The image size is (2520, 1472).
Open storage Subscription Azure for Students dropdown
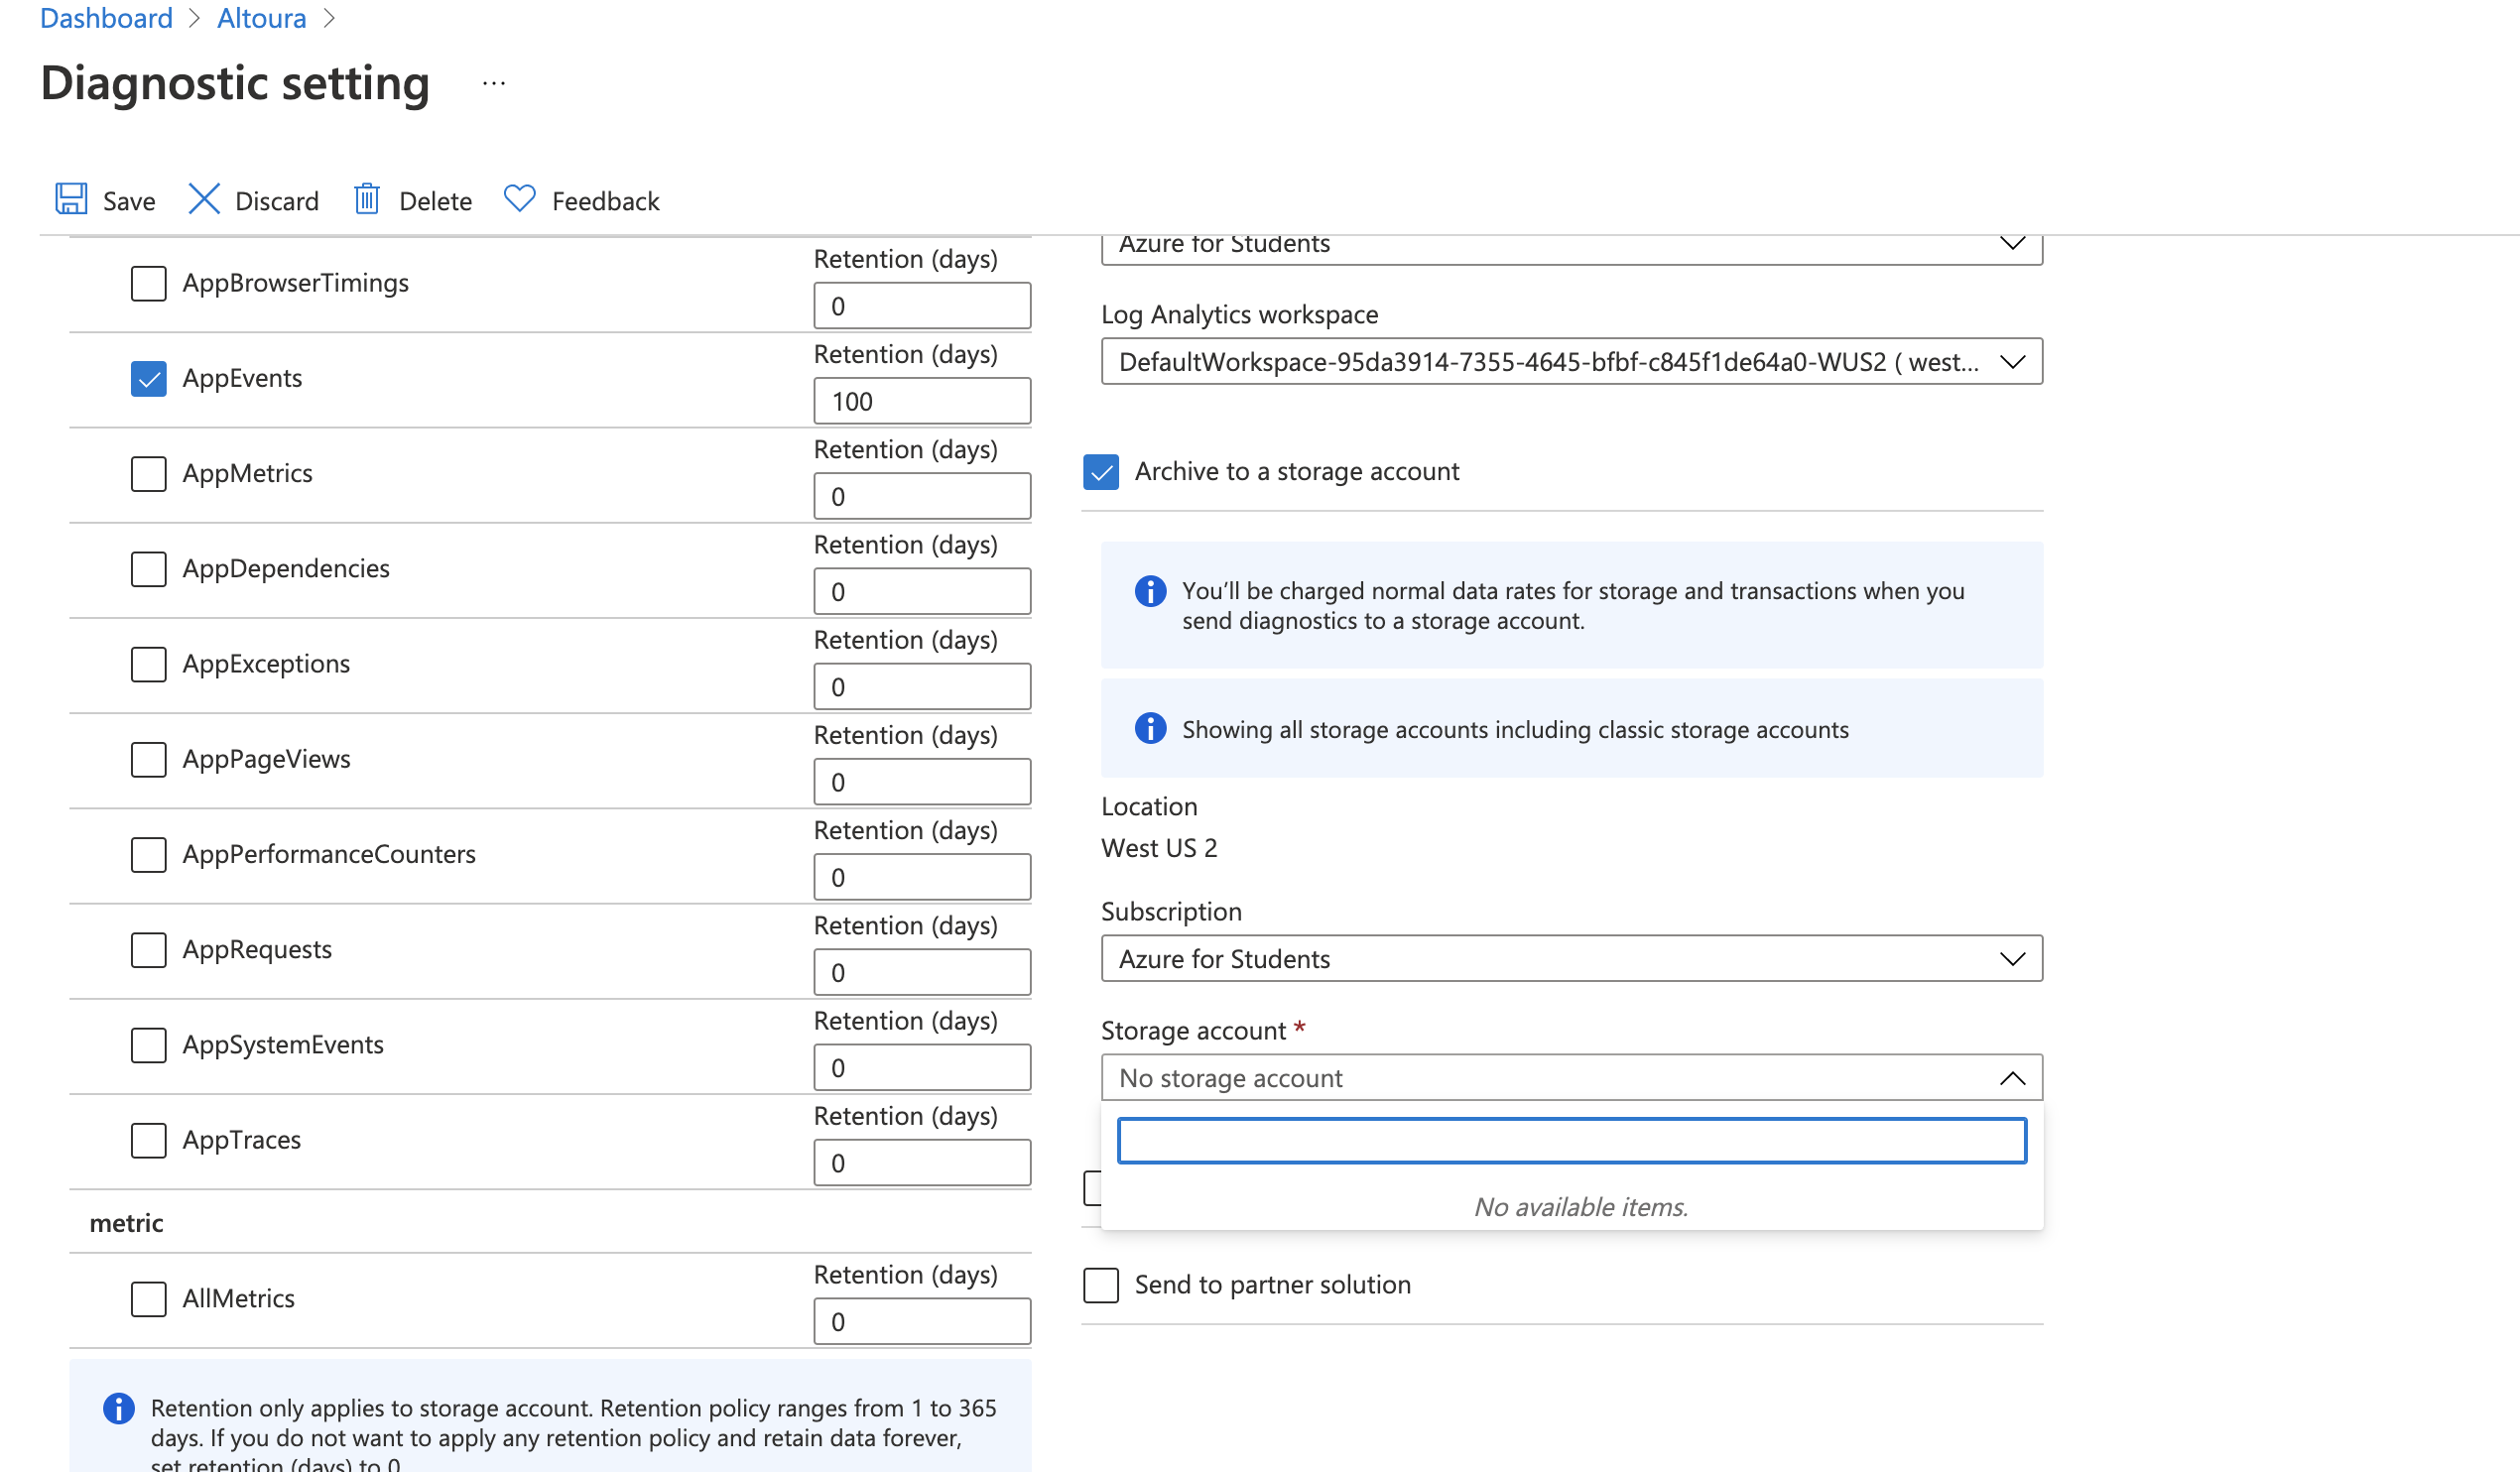pos(1571,959)
